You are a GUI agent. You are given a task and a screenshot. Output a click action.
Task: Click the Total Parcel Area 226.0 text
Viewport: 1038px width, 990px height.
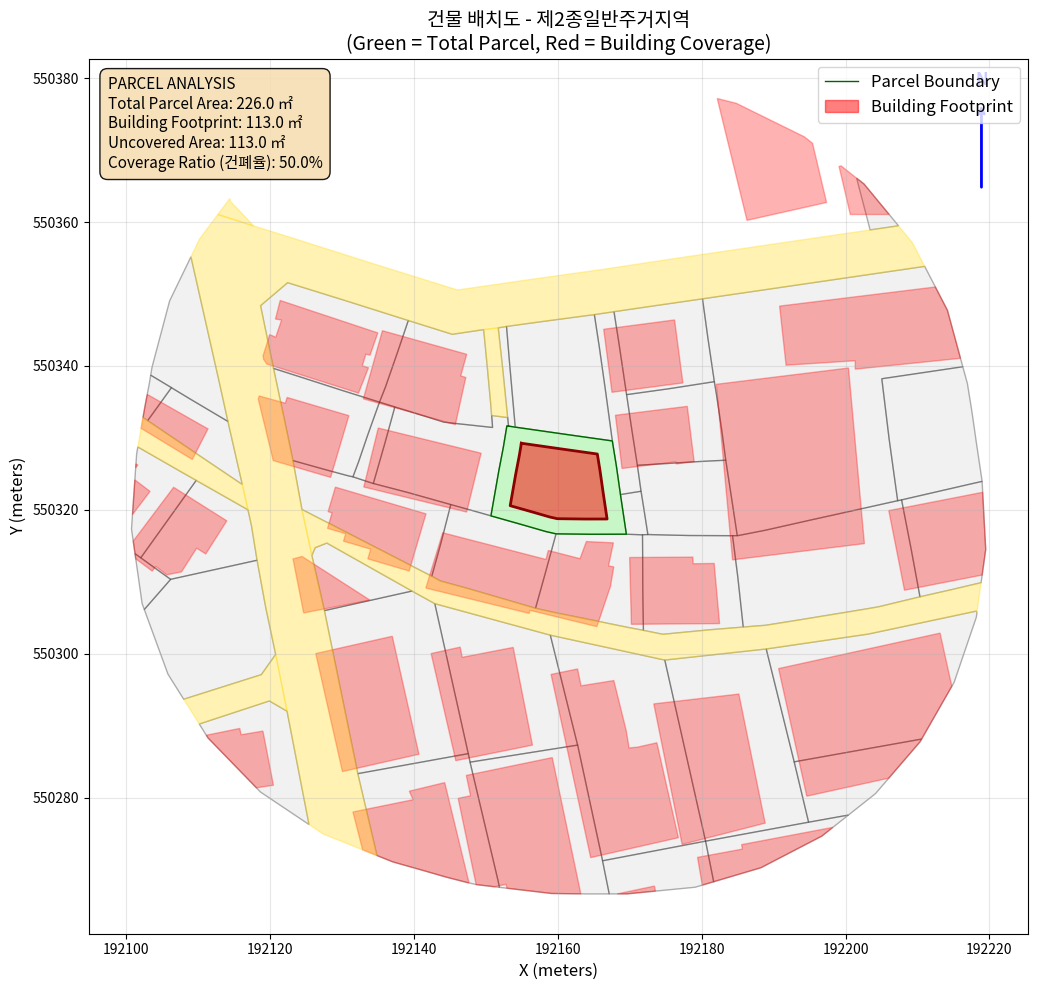204,103
